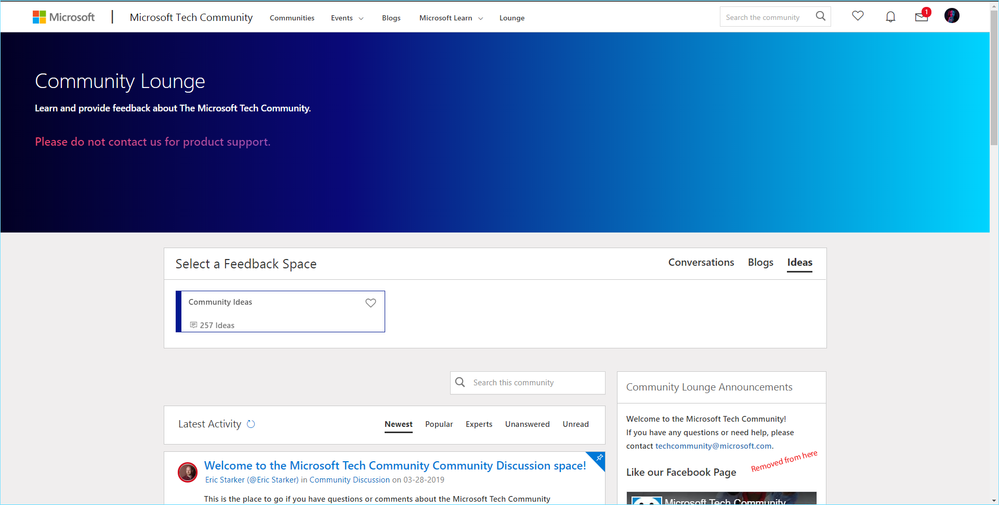Favorite Community Ideas with heart icon
This screenshot has height=505, width=999.
point(370,303)
